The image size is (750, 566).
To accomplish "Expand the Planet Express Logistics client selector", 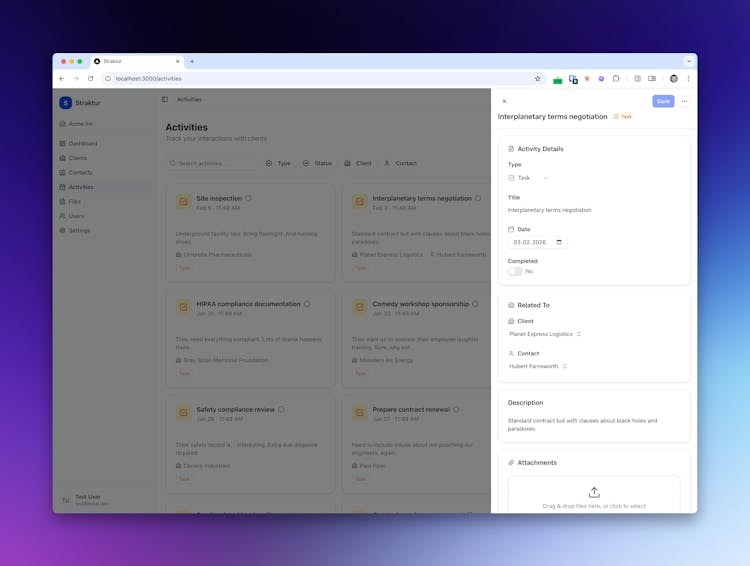I will coord(545,334).
